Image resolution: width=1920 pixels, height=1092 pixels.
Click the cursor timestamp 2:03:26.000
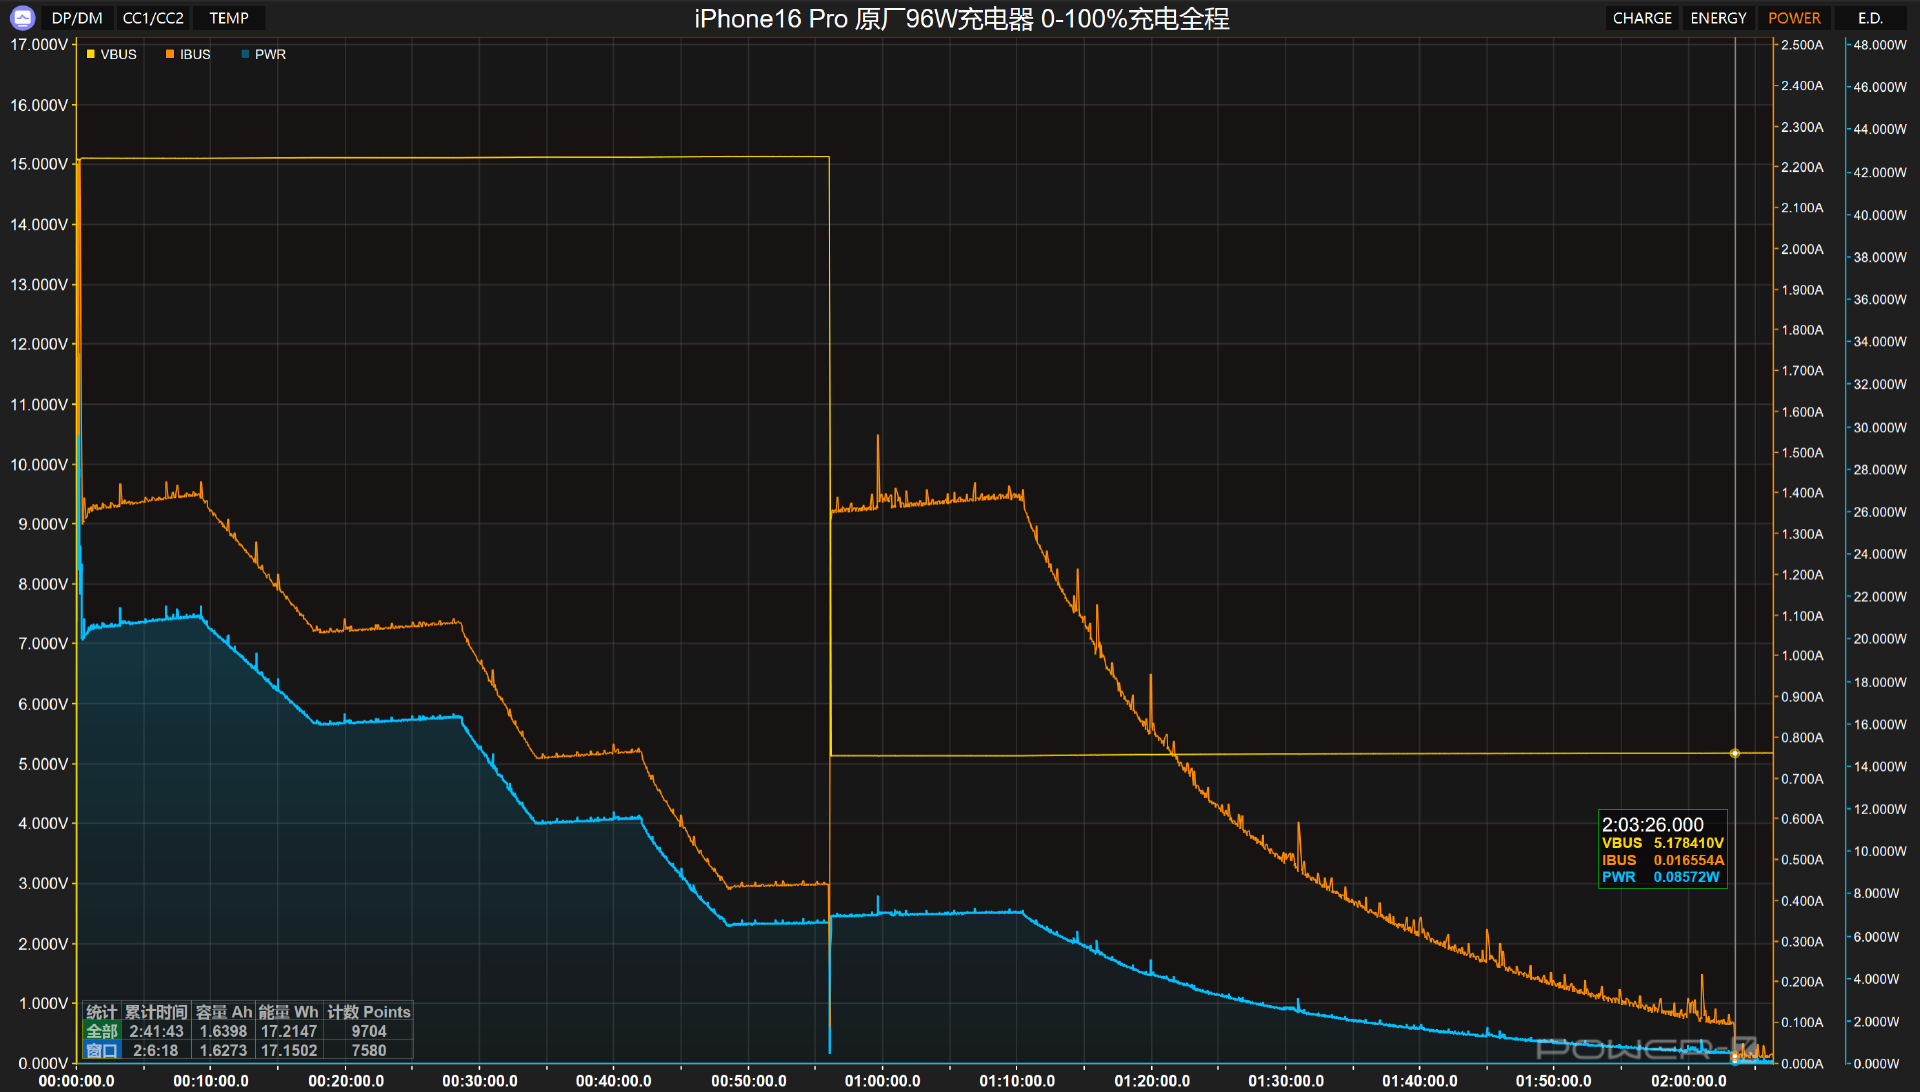[1653, 825]
